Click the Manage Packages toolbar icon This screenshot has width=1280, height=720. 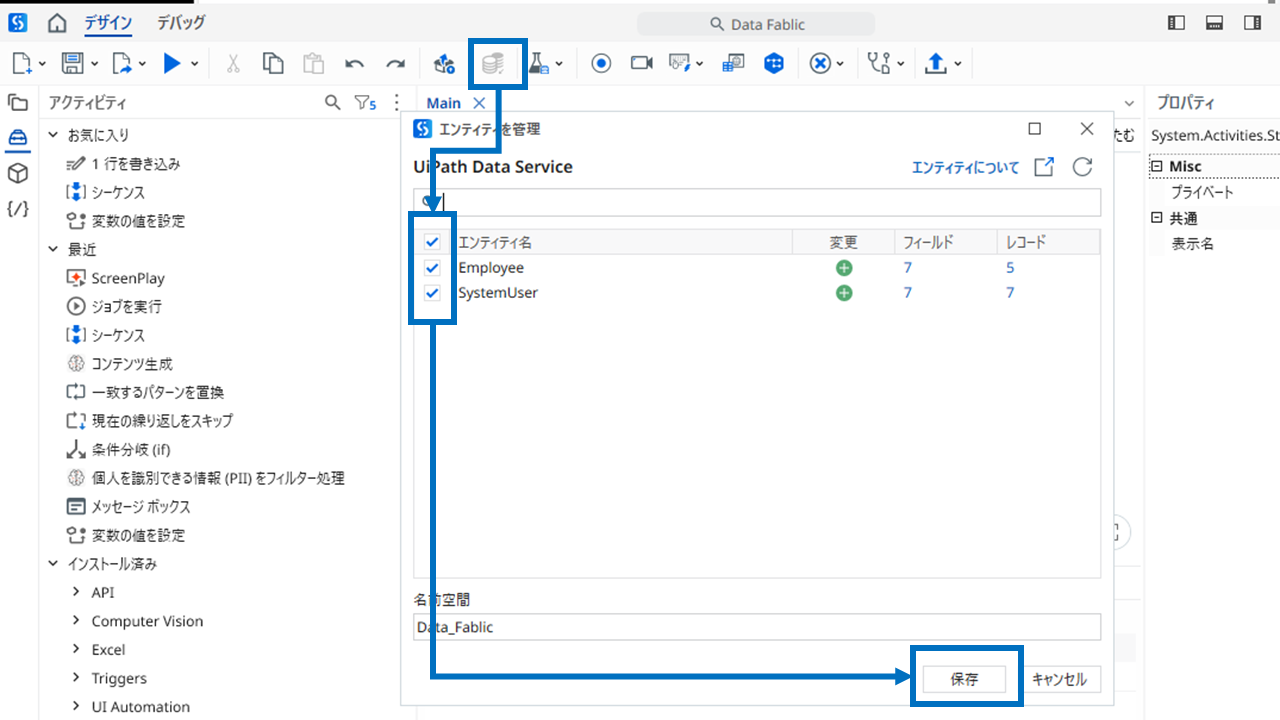click(x=444, y=64)
